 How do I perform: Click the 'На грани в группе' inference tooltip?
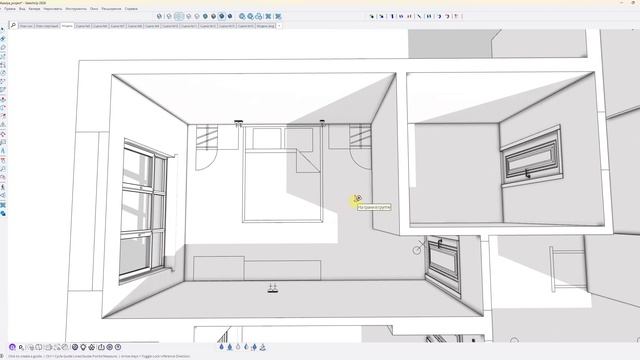pos(374,207)
